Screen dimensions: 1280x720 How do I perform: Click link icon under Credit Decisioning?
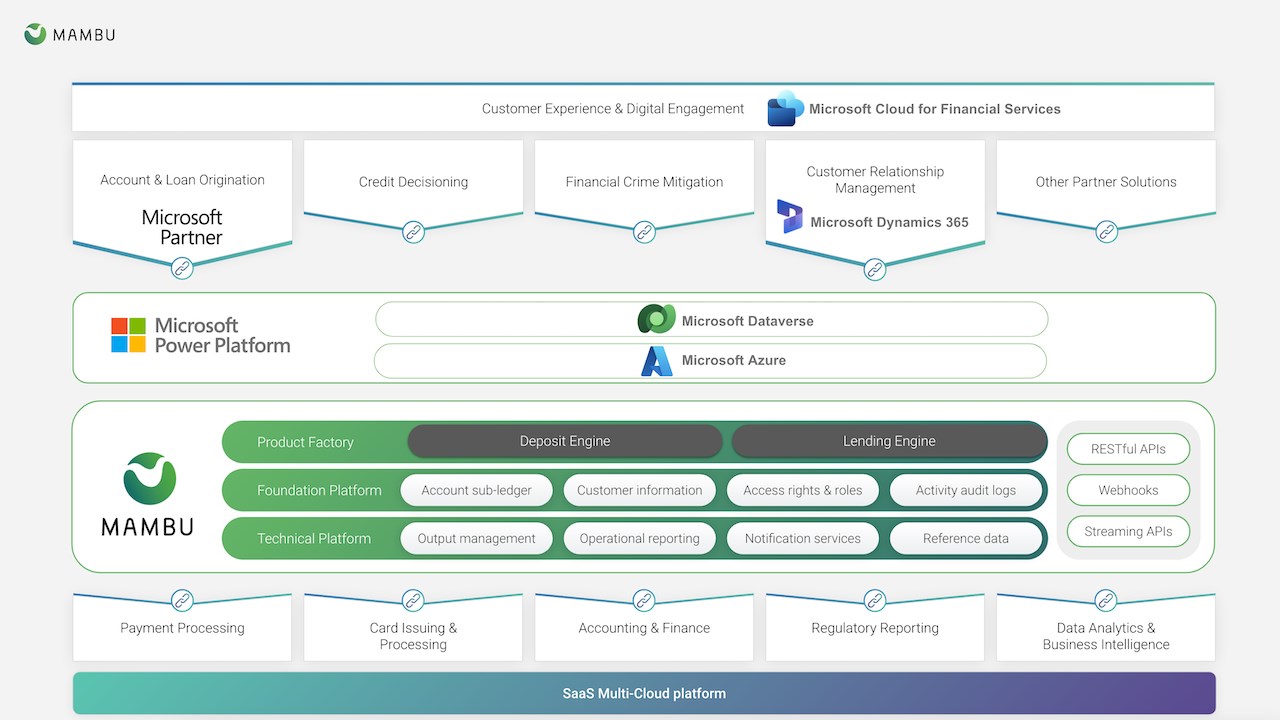click(x=413, y=232)
